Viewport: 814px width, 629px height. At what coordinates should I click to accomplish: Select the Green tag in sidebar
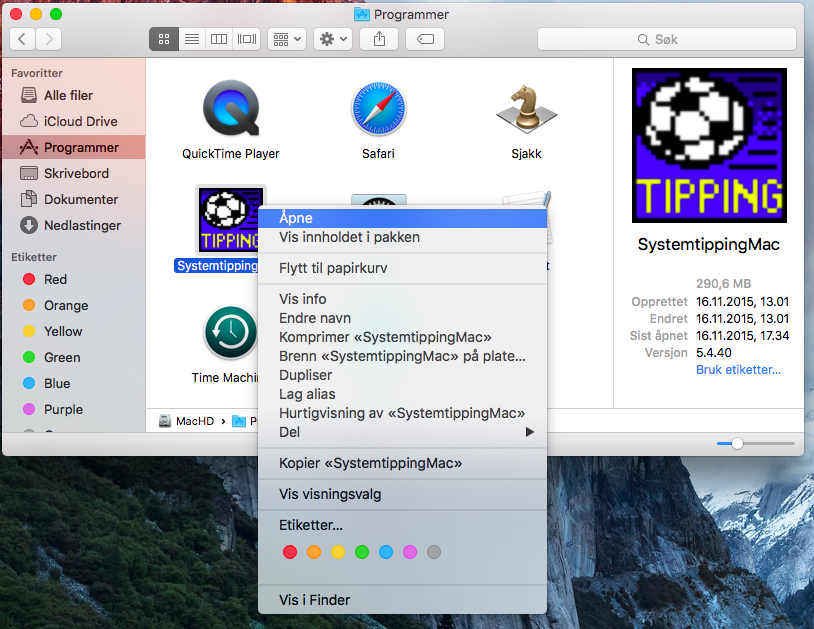73,357
